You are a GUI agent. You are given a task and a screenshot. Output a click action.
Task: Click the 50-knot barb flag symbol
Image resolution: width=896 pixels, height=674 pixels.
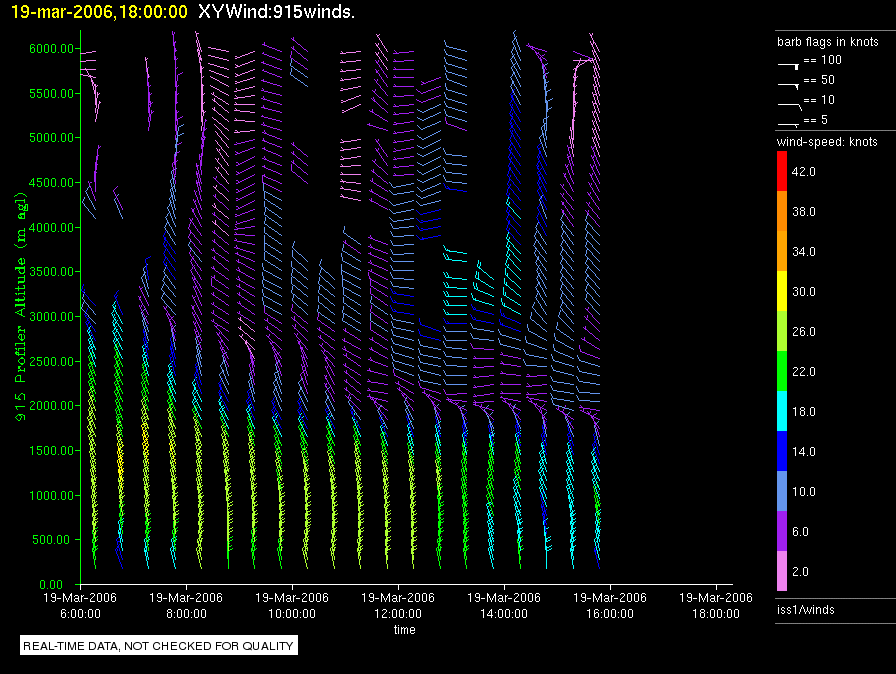pyautogui.click(x=788, y=84)
